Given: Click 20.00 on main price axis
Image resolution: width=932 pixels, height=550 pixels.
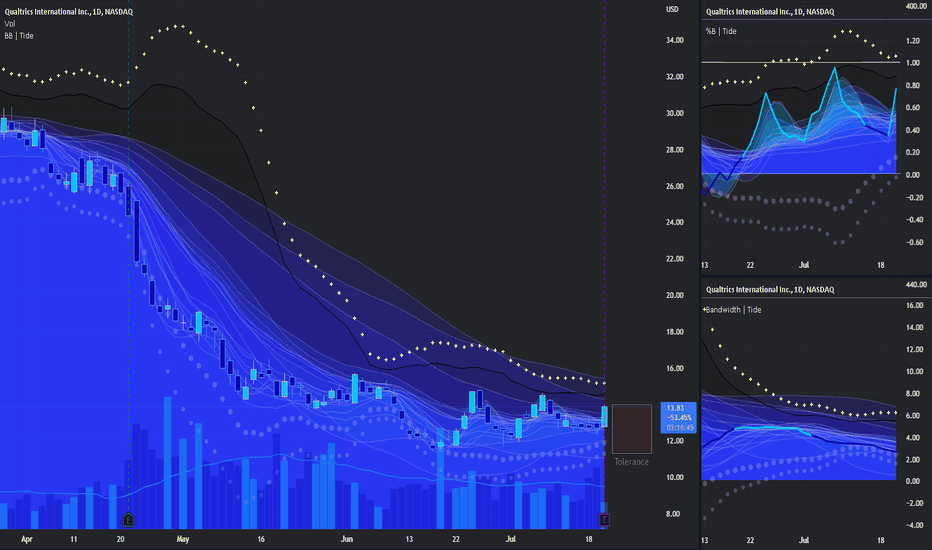Looking at the screenshot, I should (x=675, y=296).
